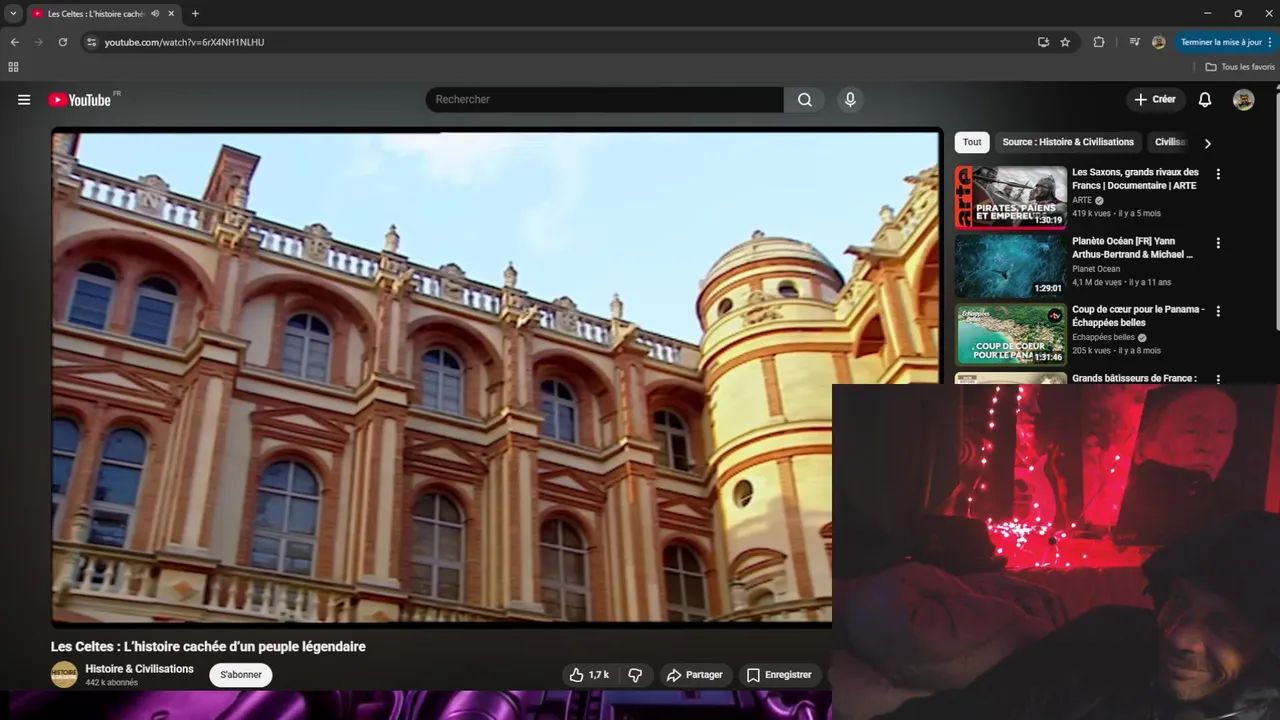Viewport: 1280px width, 720px height.
Task: Show more filter chips with right chevron
Action: point(1207,143)
